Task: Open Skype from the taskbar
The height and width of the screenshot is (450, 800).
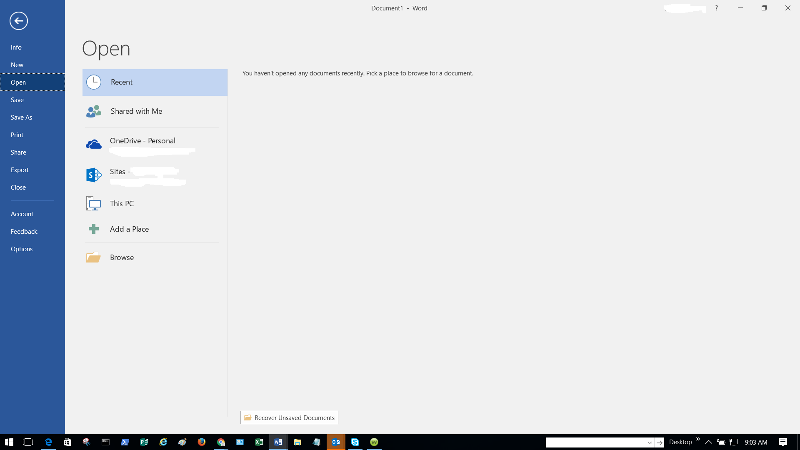Action: (x=355, y=442)
